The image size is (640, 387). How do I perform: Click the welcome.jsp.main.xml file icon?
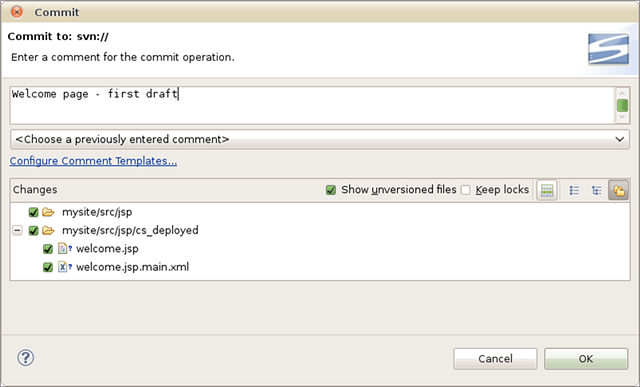coord(64,267)
